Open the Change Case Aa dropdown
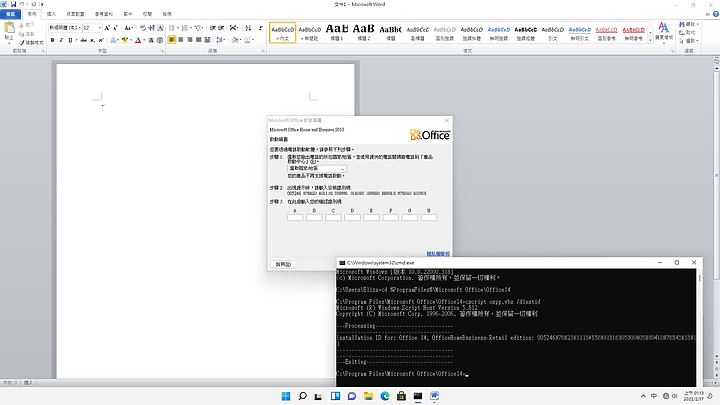Screen dimensions: 720x405 click(129, 28)
